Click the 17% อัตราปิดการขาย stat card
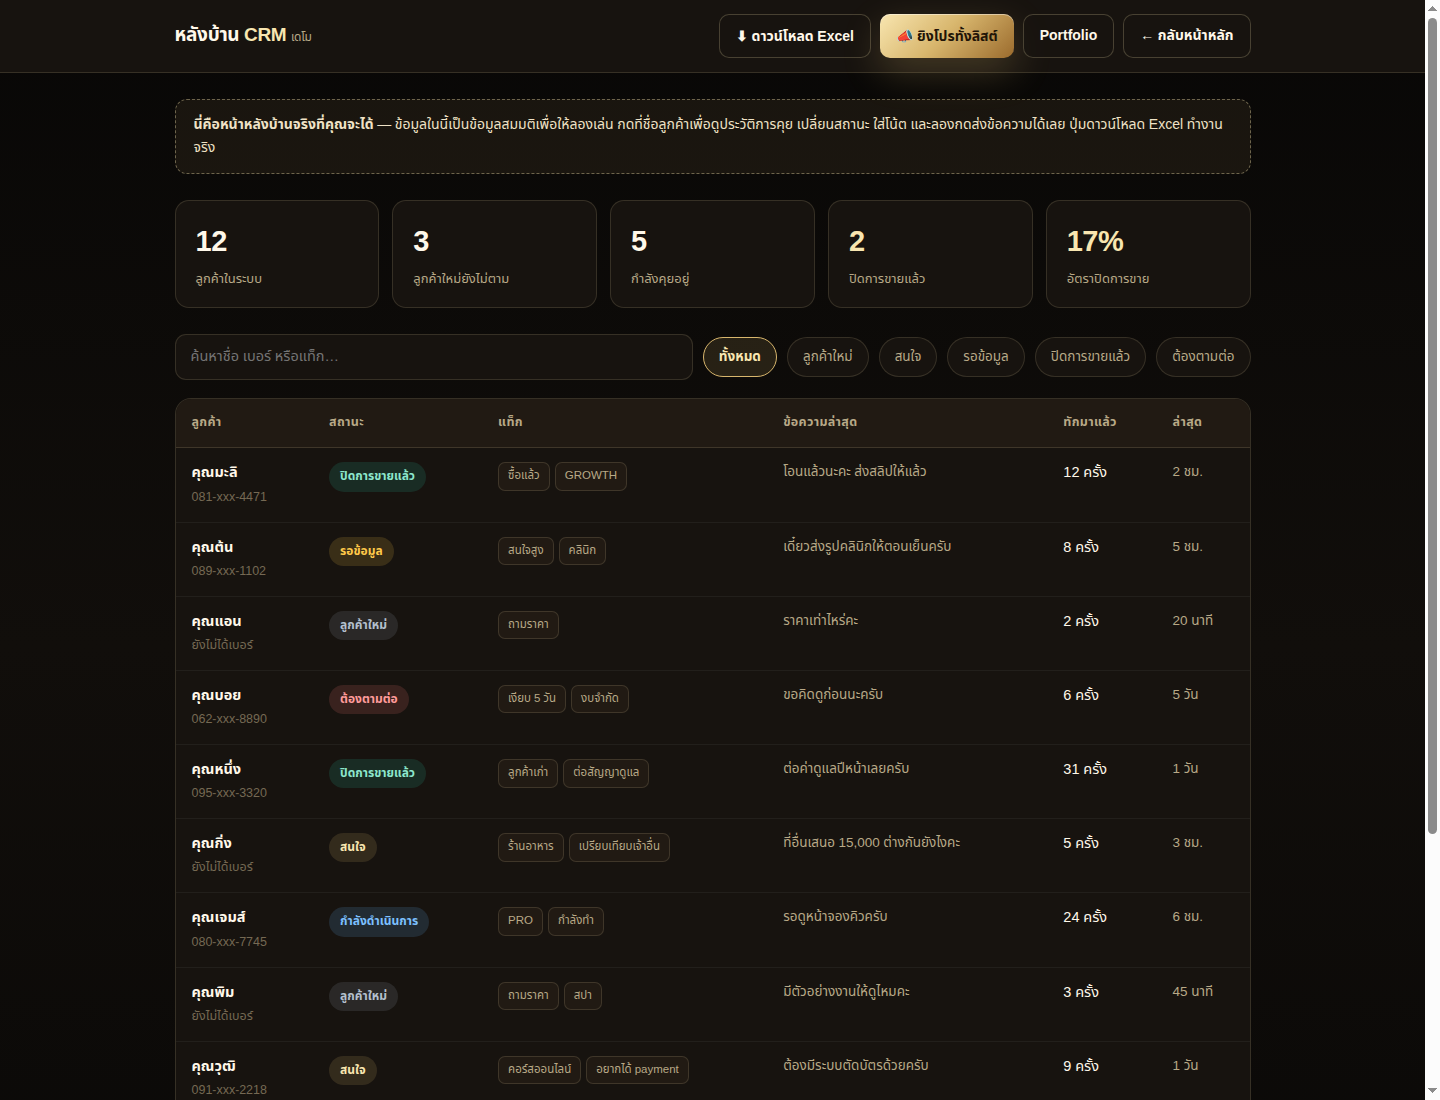 click(1148, 254)
